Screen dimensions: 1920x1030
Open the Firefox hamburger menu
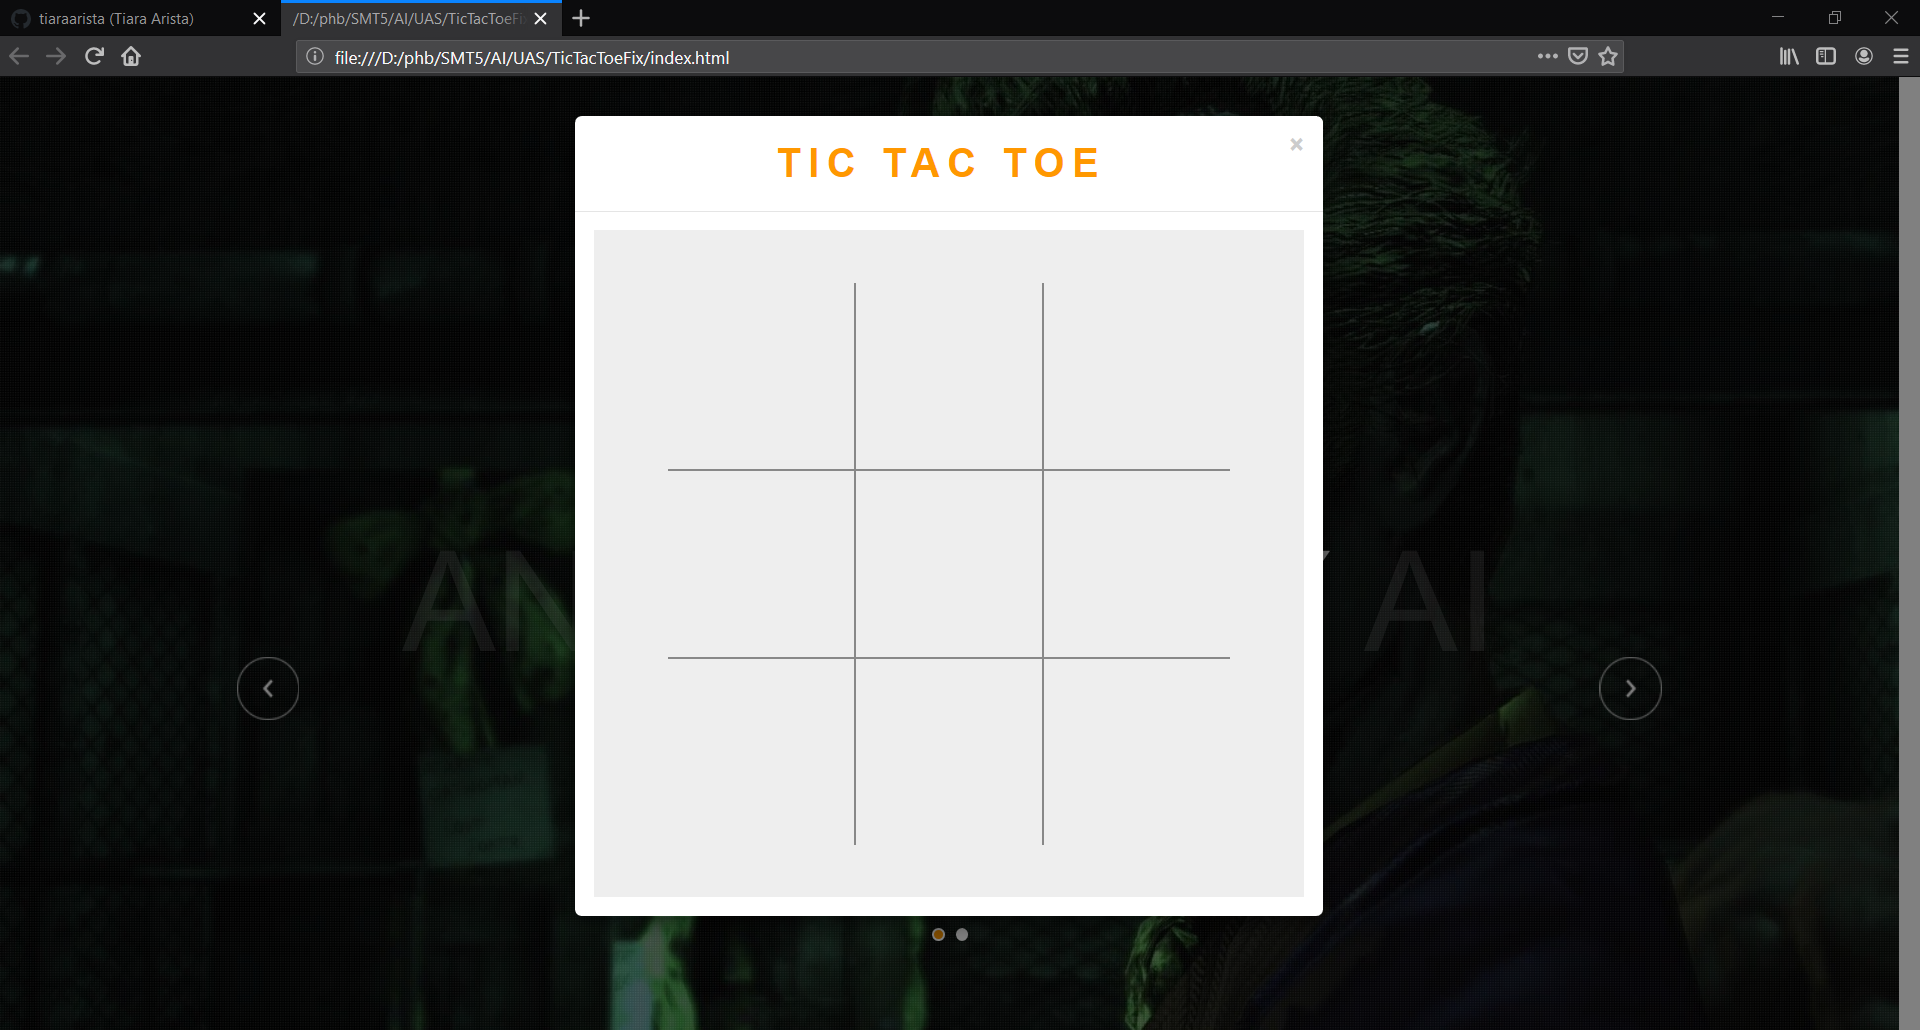point(1899,57)
